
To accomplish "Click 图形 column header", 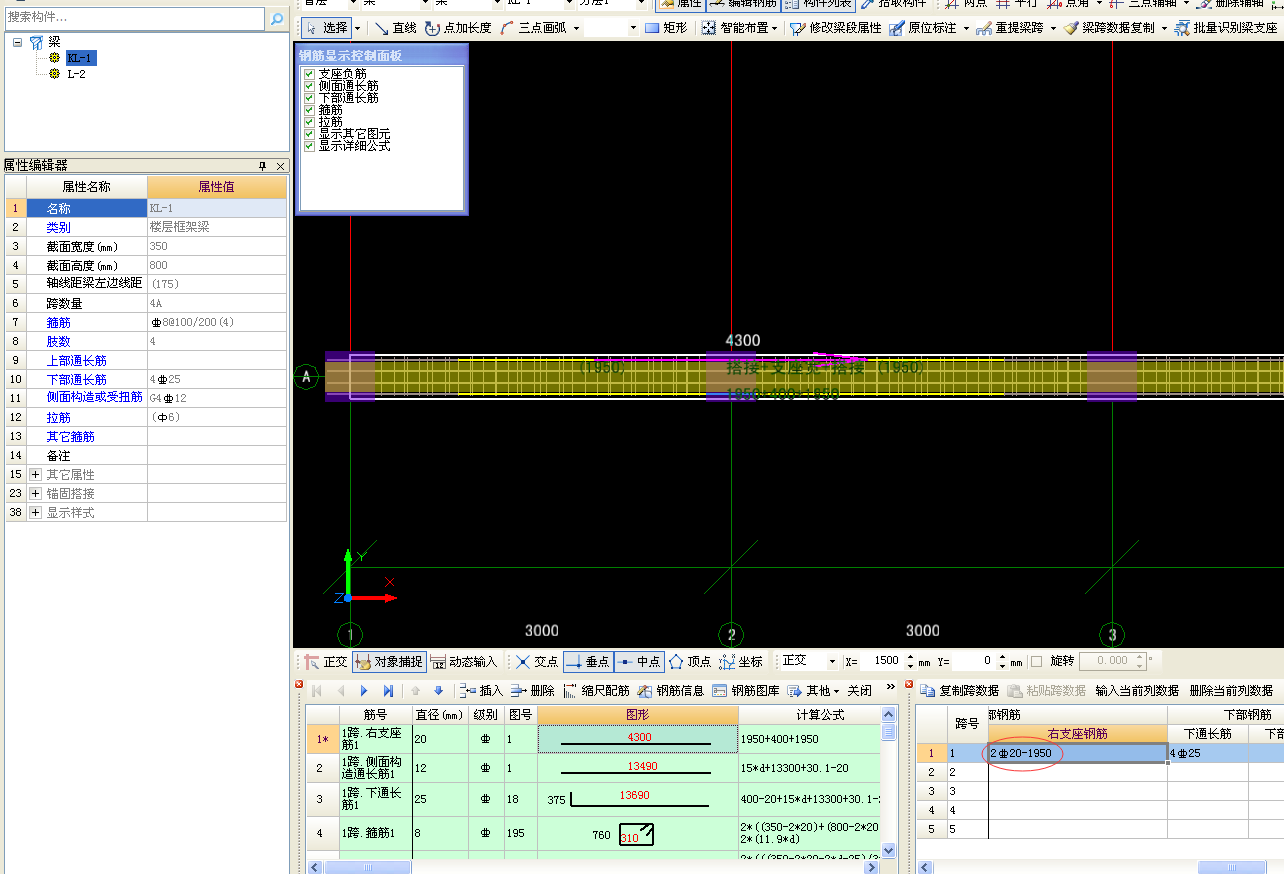I will coord(638,715).
